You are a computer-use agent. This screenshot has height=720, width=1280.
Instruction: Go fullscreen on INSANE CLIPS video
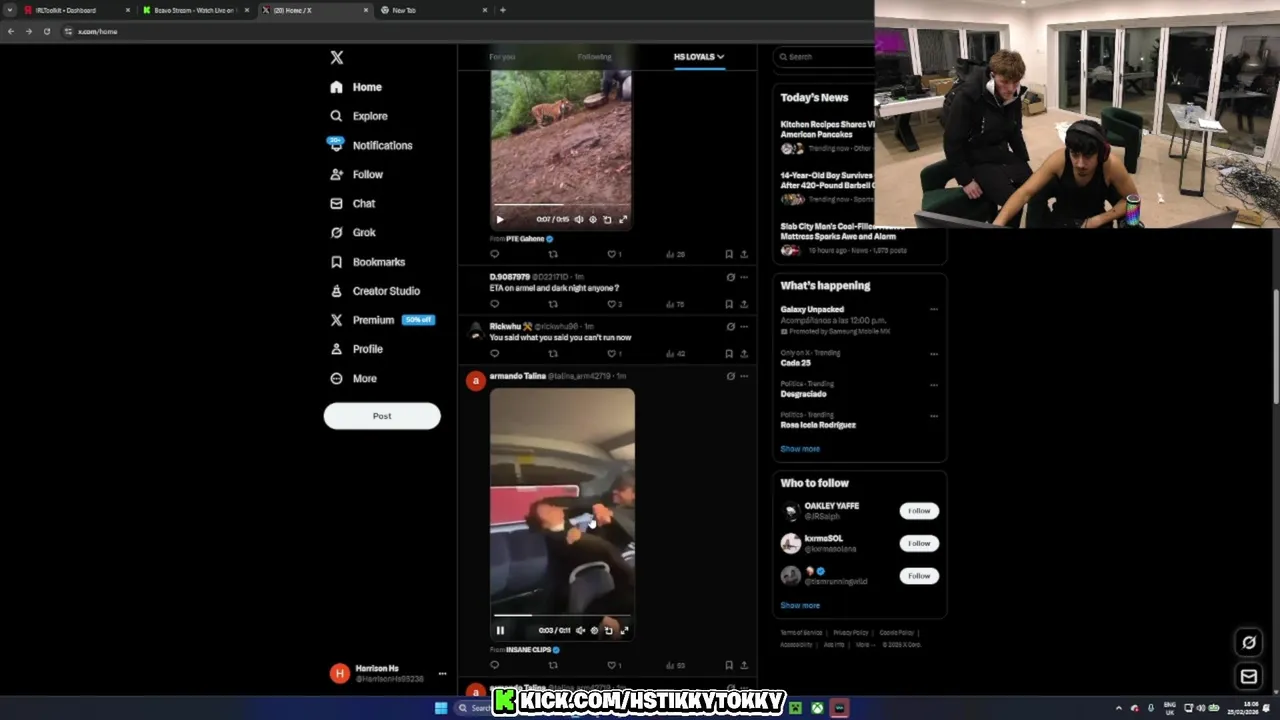tap(624, 630)
